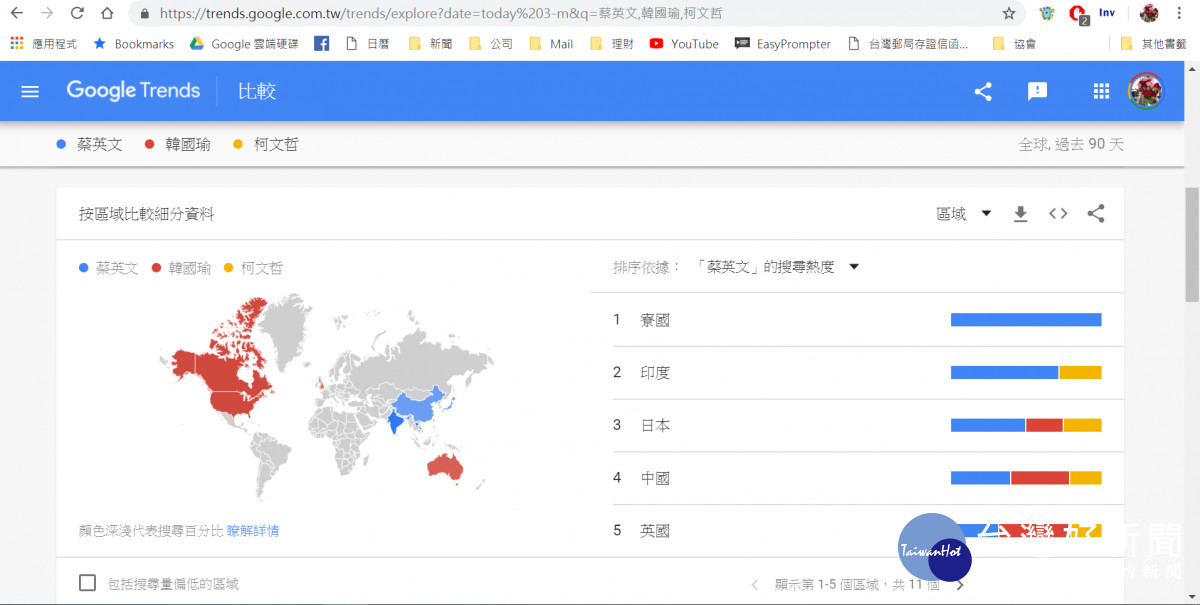The width and height of the screenshot is (1200, 605).
Task: Click the browser forward arrow
Action: point(46,14)
